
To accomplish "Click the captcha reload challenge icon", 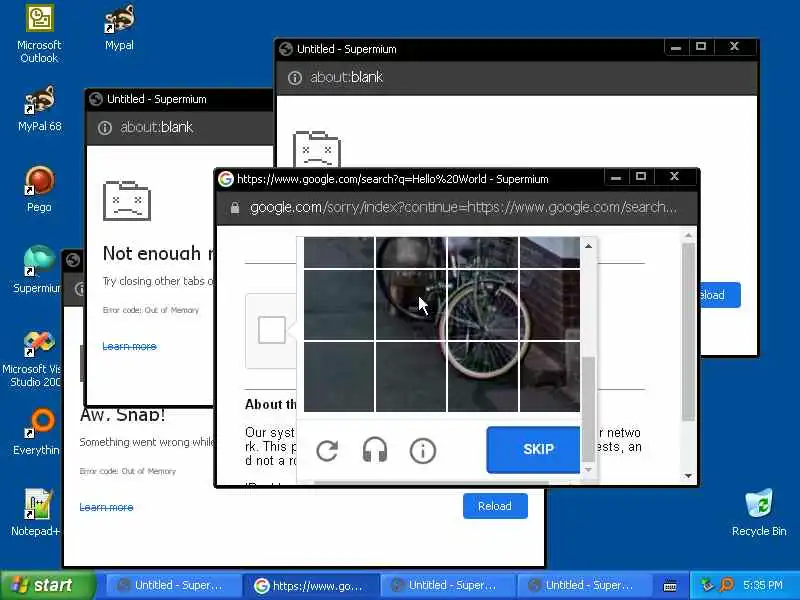I will (327, 451).
